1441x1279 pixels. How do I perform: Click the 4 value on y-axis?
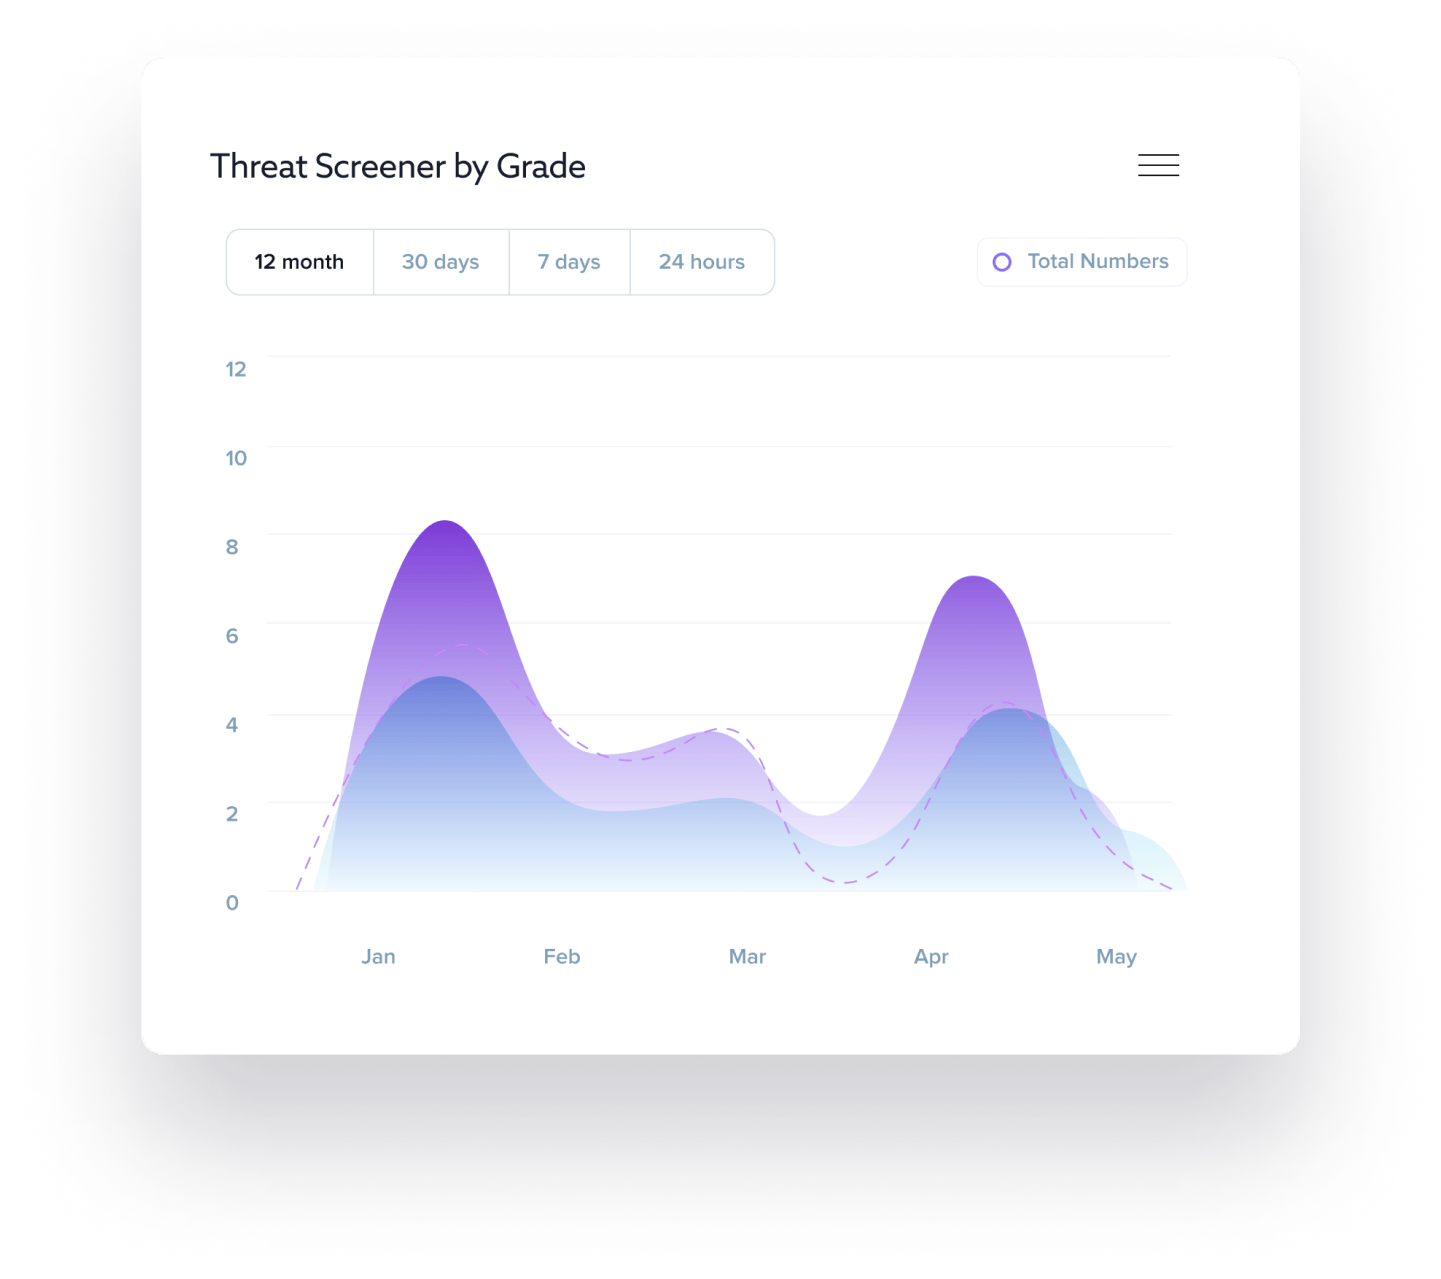(x=232, y=725)
